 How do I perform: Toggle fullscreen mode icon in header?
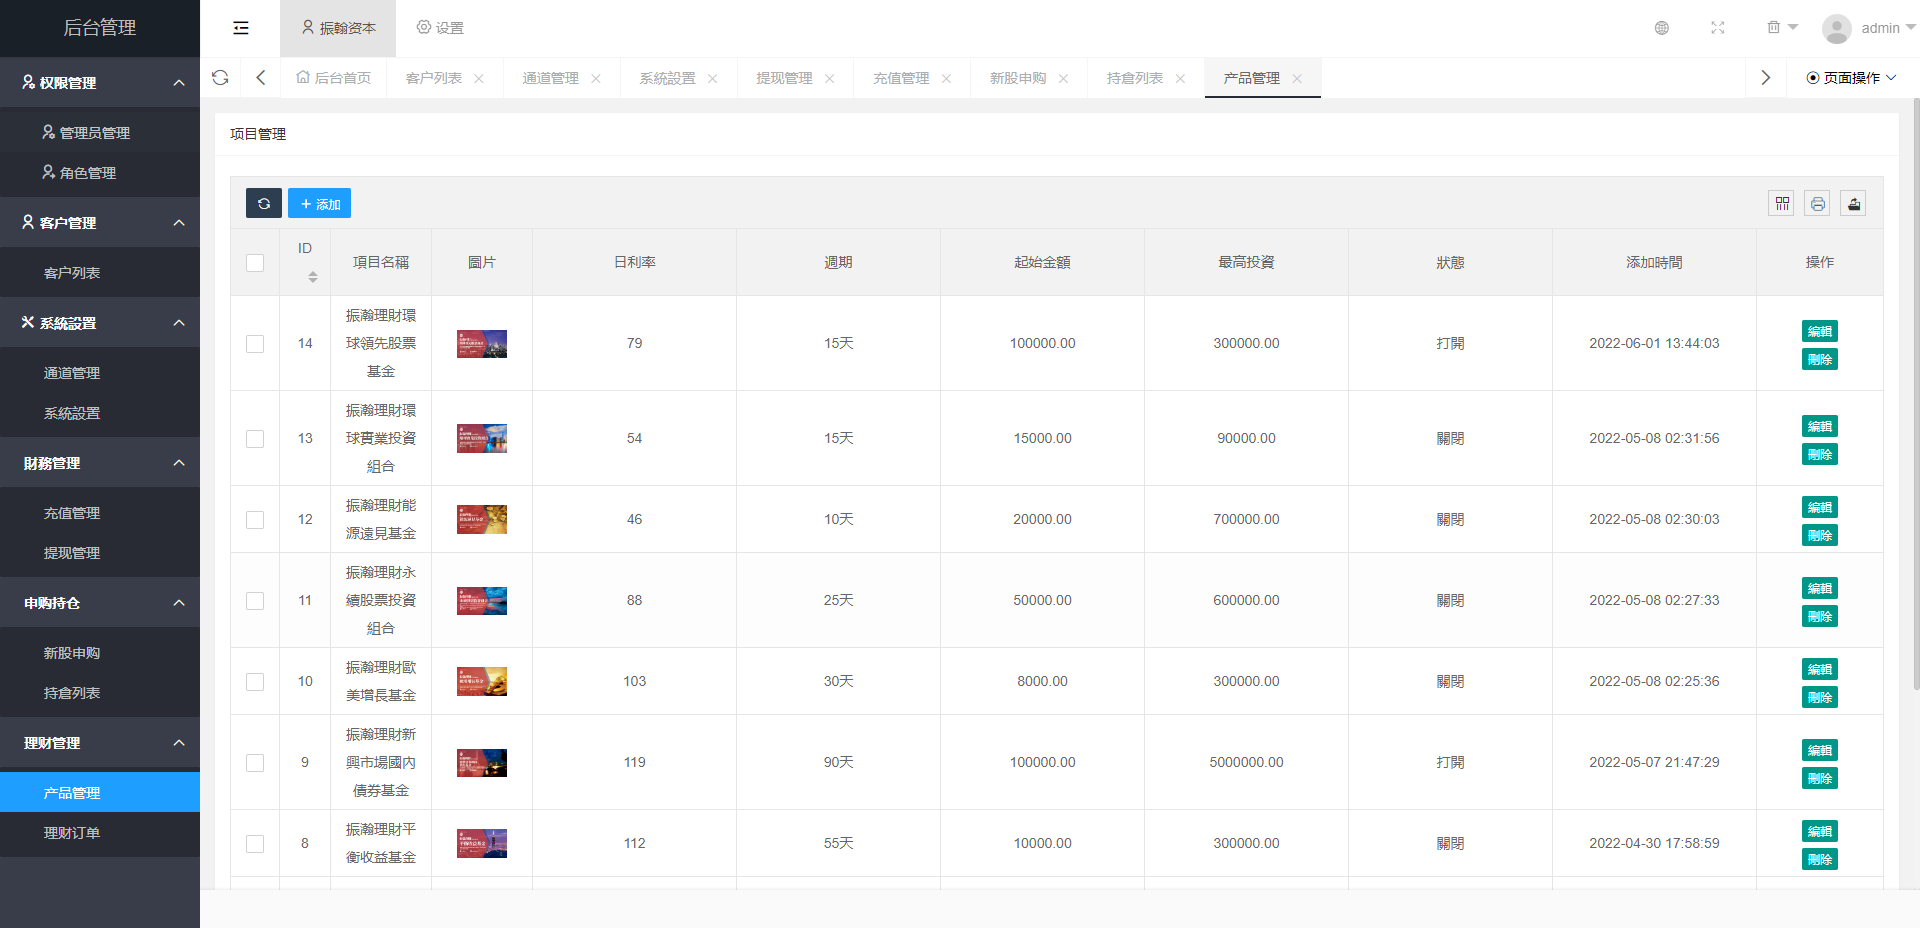[x=1718, y=28]
